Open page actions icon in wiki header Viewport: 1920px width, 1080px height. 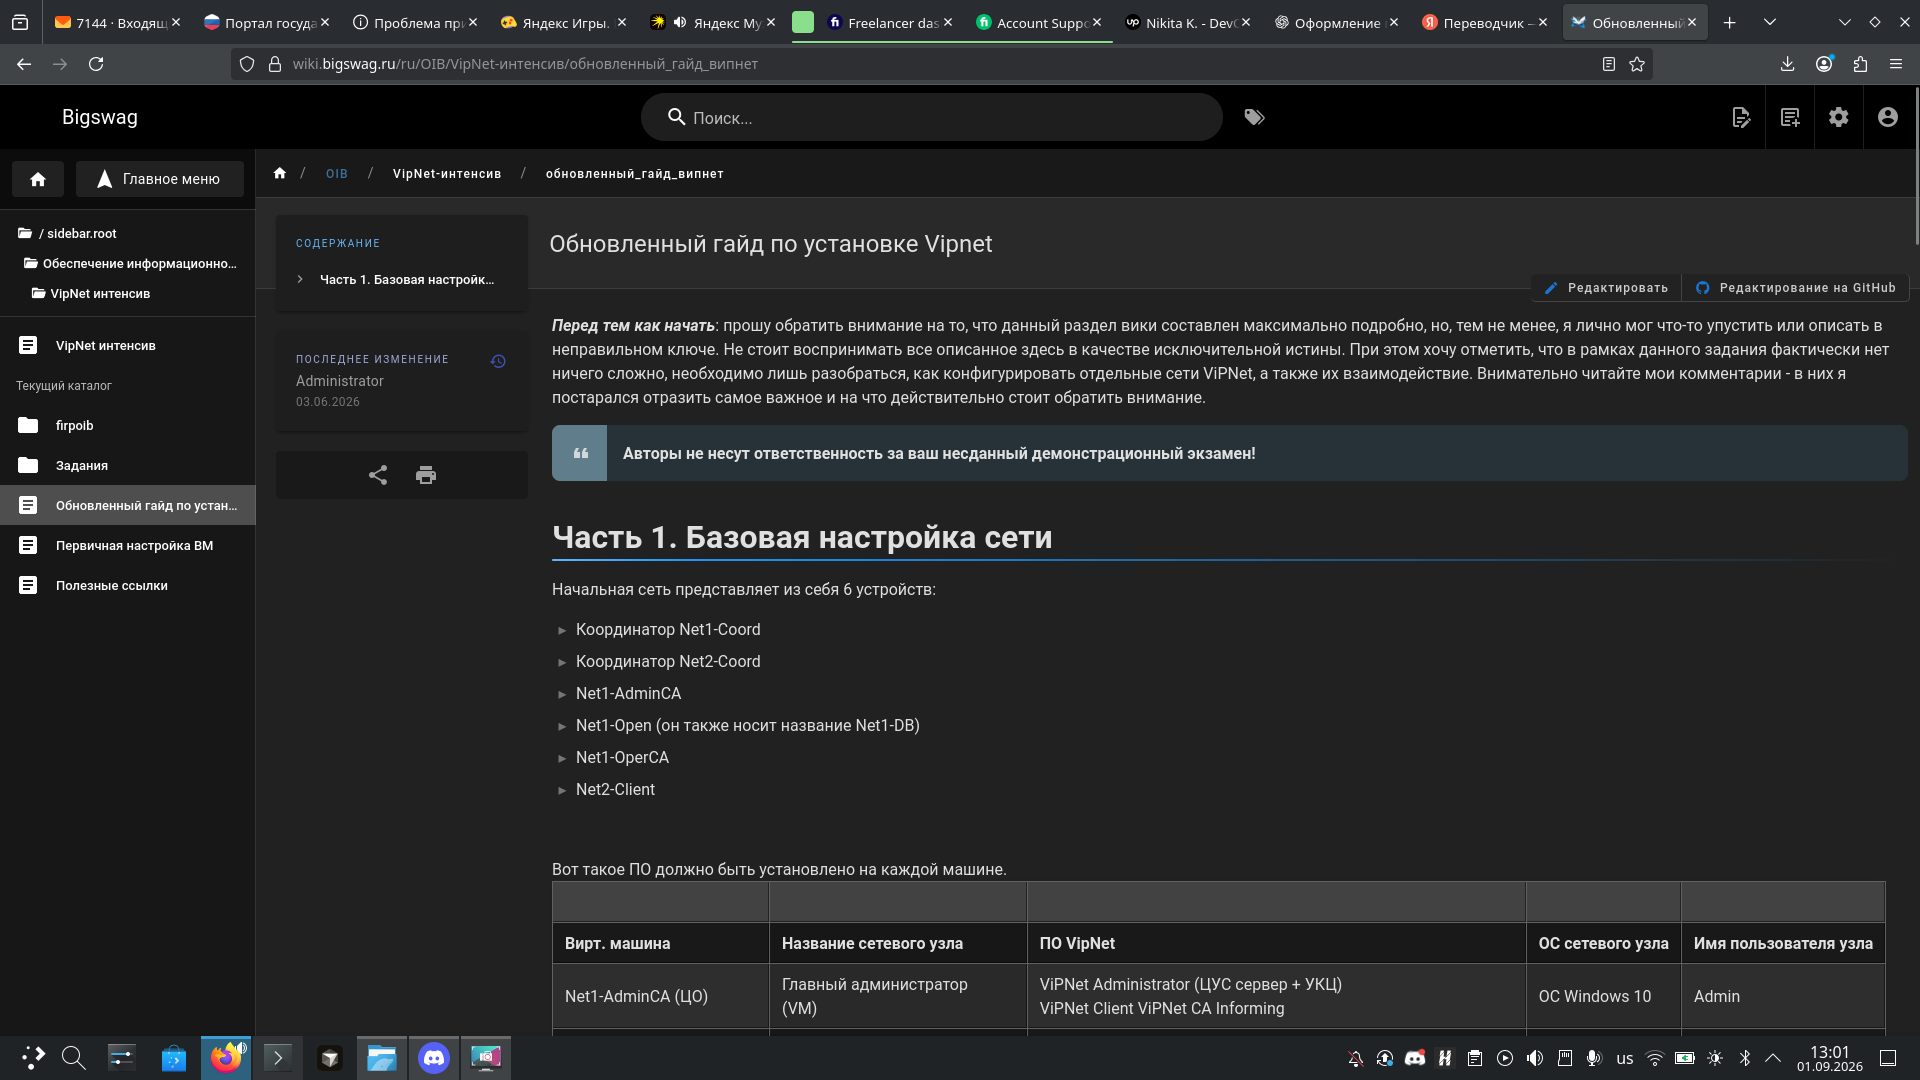coord(1741,118)
